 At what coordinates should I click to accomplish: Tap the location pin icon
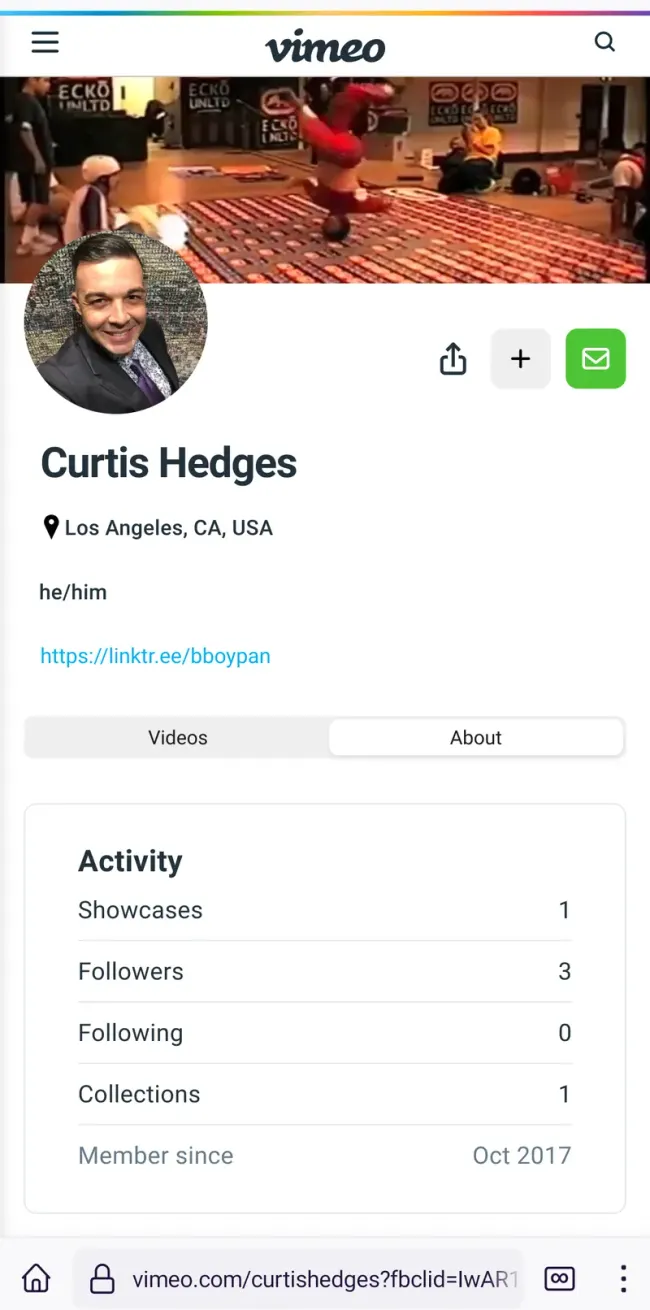(51, 527)
